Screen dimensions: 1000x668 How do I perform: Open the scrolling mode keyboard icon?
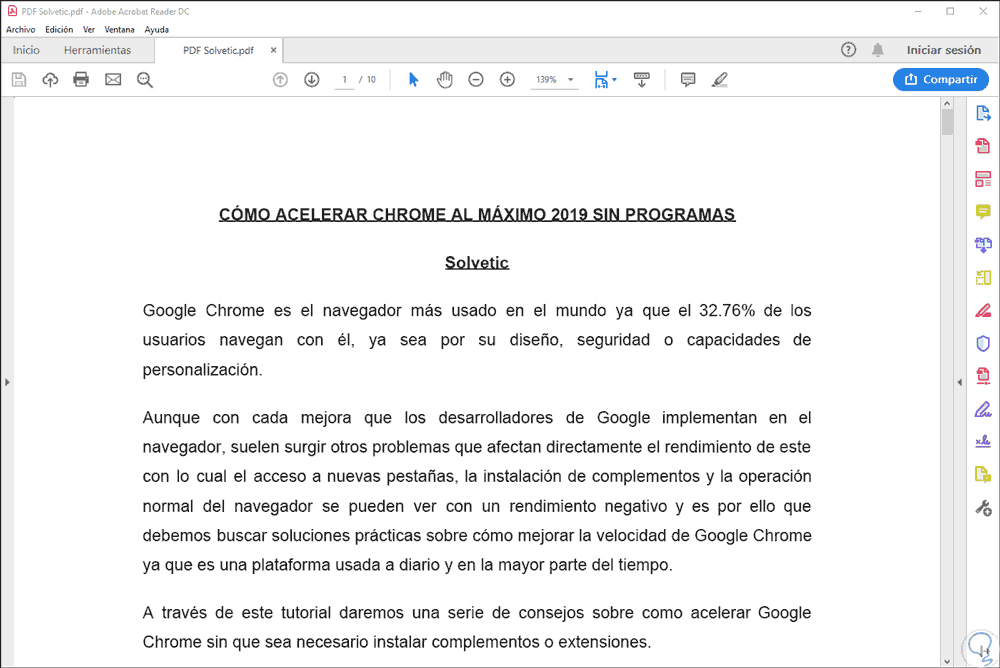(x=642, y=80)
